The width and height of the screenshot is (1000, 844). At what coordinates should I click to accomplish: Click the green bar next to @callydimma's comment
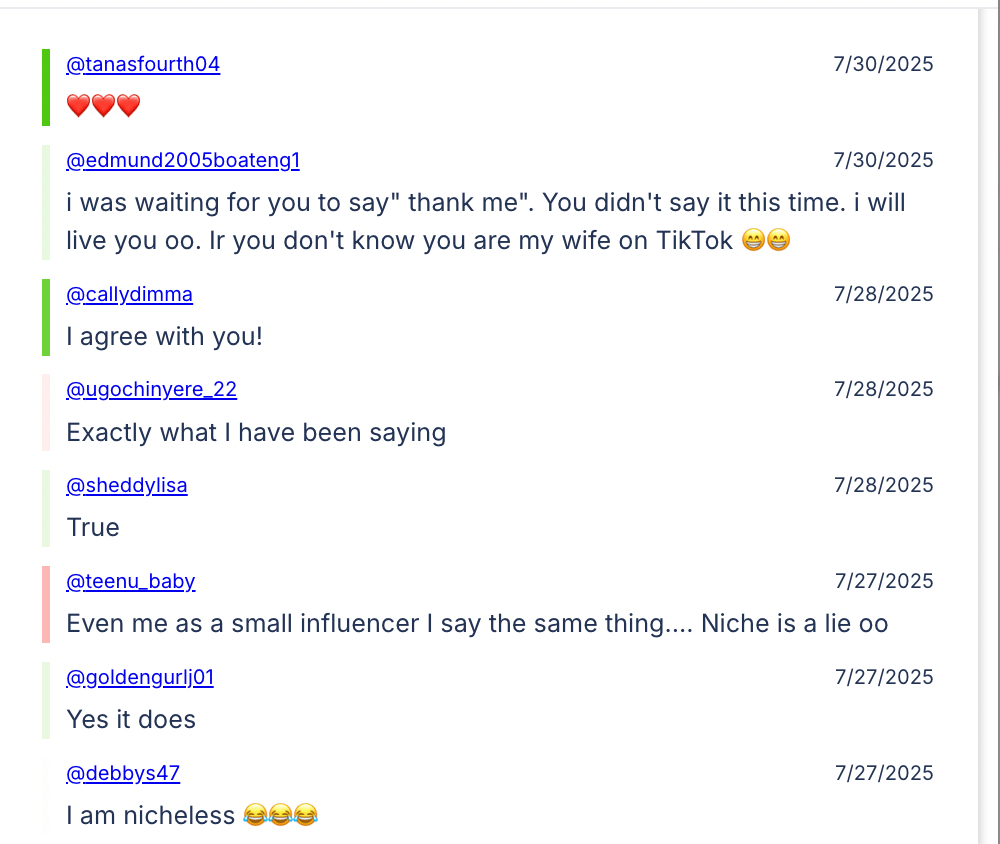pyautogui.click(x=46, y=317)
